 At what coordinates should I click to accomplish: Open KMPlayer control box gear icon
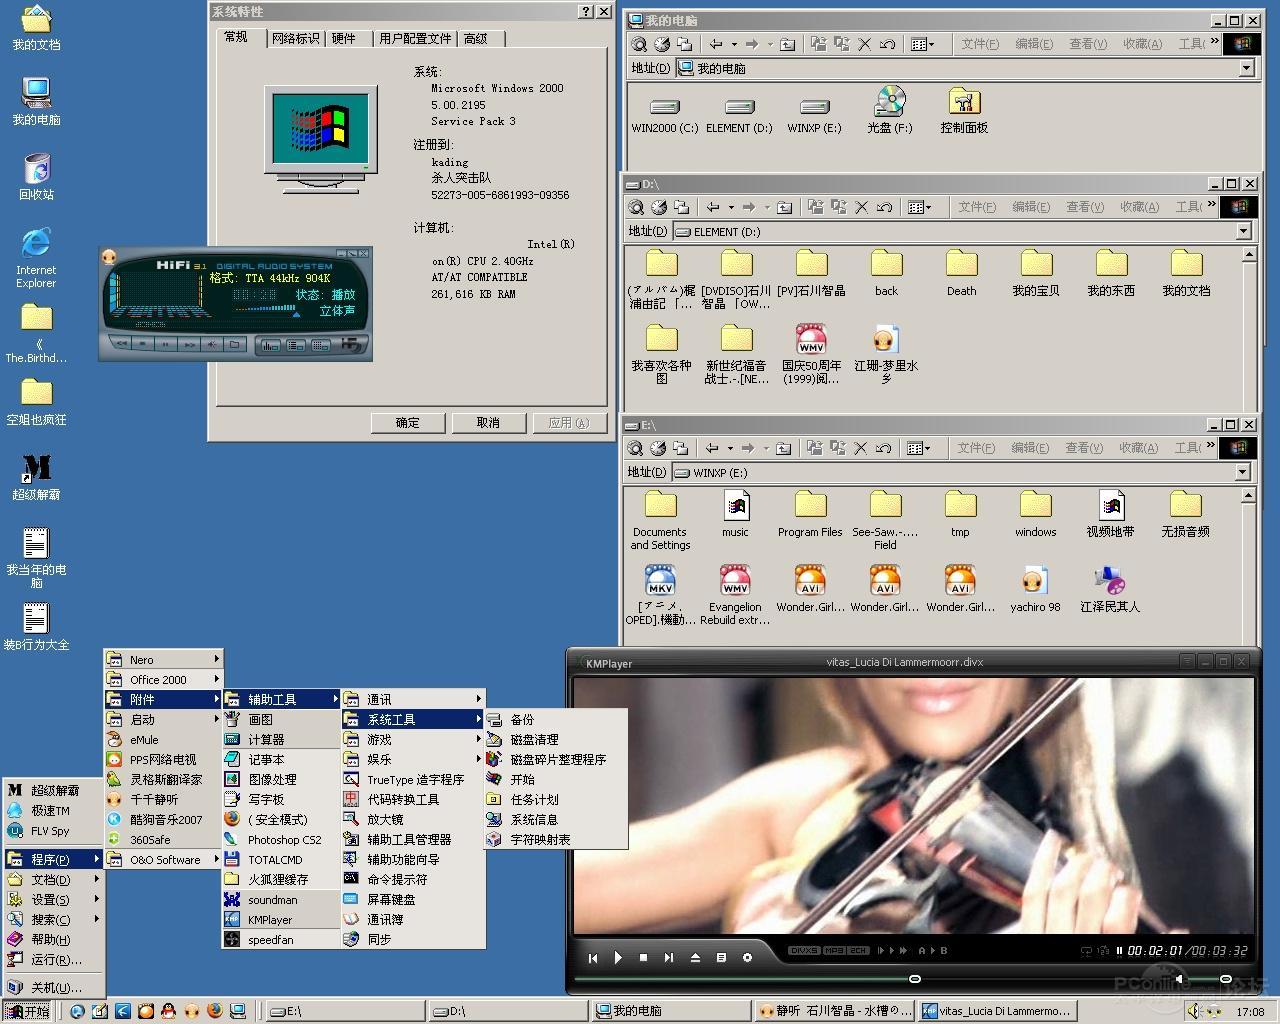point(747,958)
